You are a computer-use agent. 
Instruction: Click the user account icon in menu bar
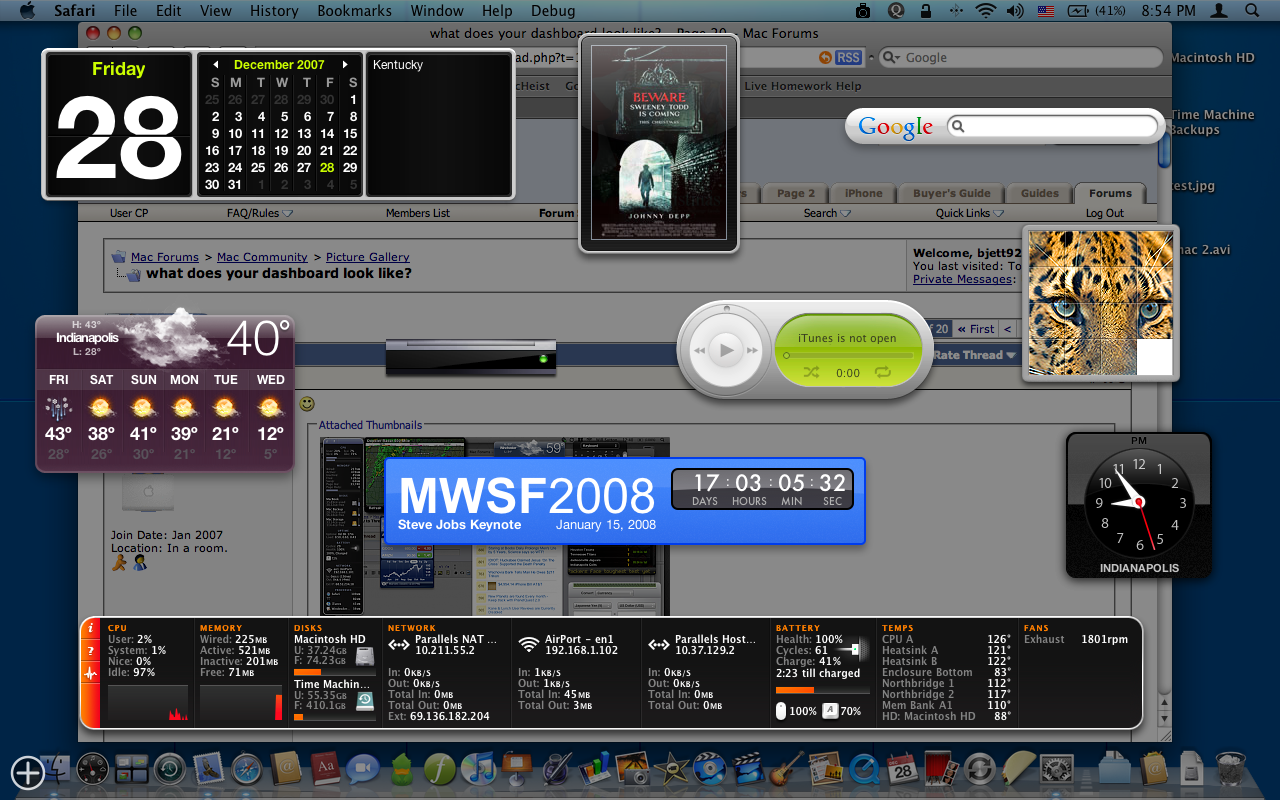(x=1219, y=11)
